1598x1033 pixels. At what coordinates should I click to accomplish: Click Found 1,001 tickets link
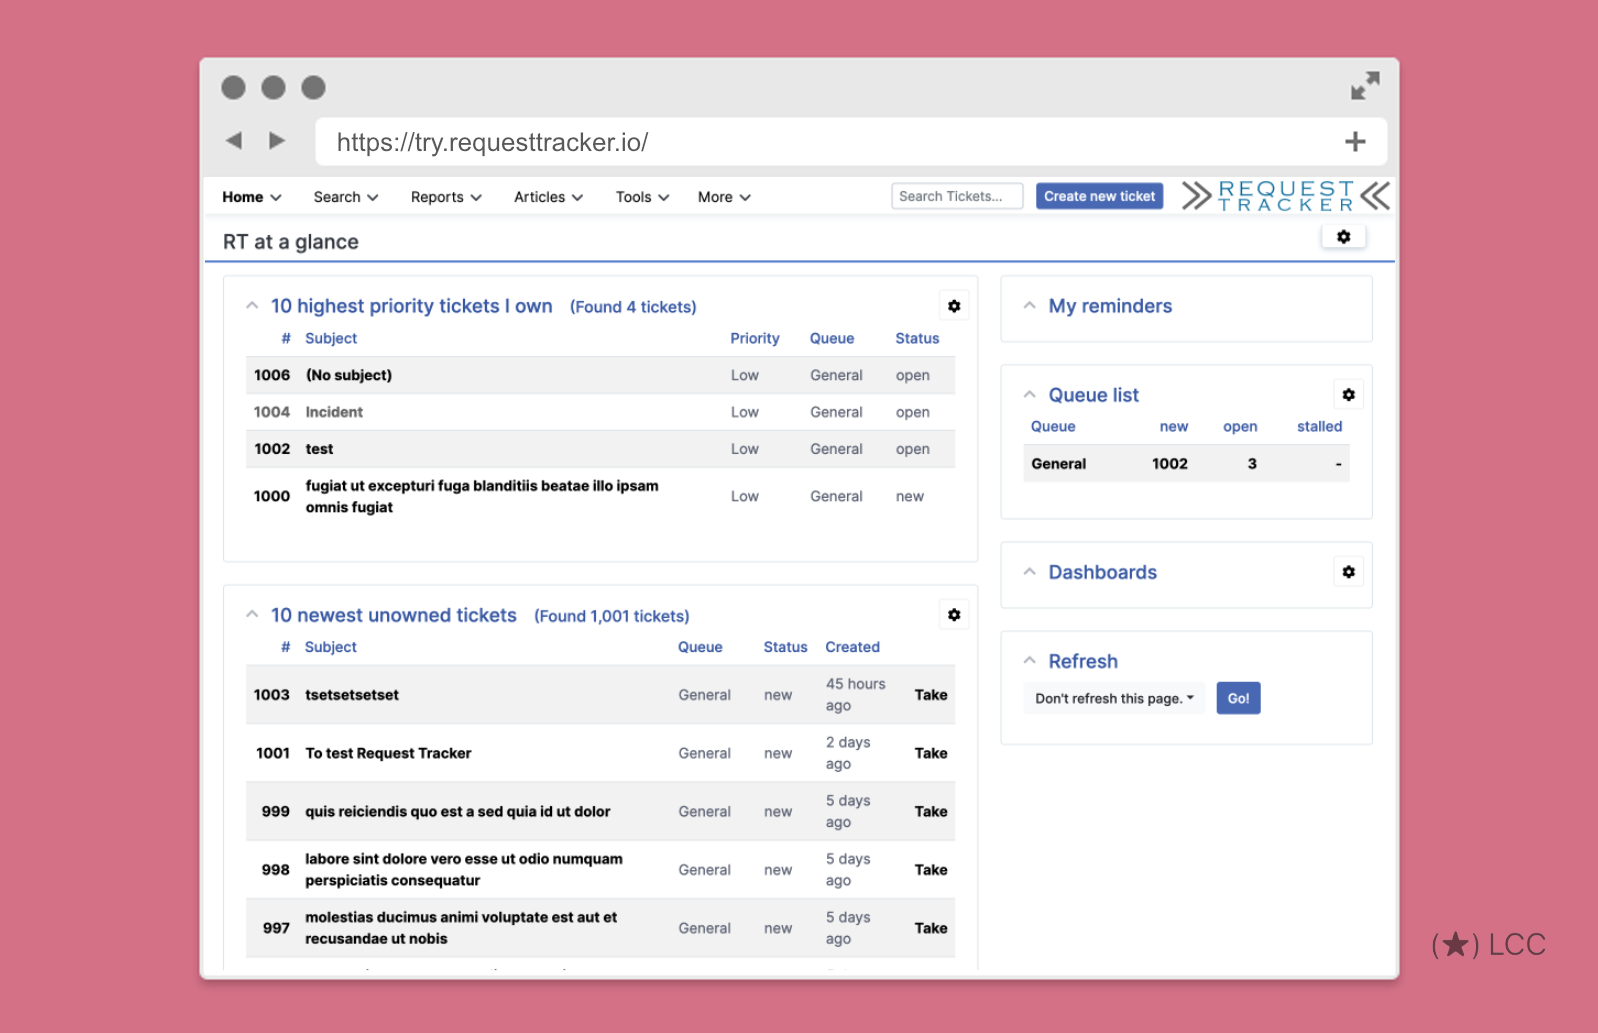pyautogui.click(x=612, y=616)
